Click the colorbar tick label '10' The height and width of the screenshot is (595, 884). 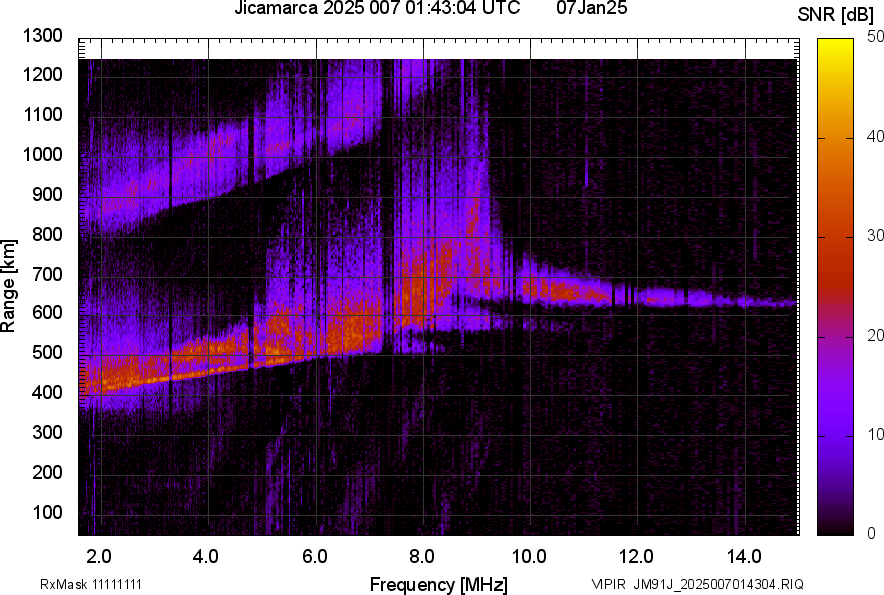875,434
